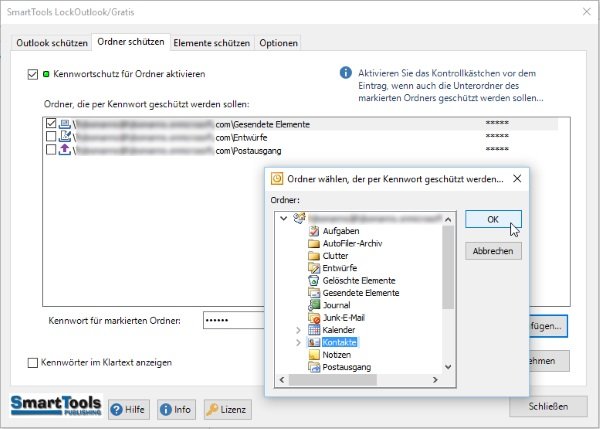Switch to Outlook schützen tab
This screenshot has width=600, height=429.
[x=52, y=43]
